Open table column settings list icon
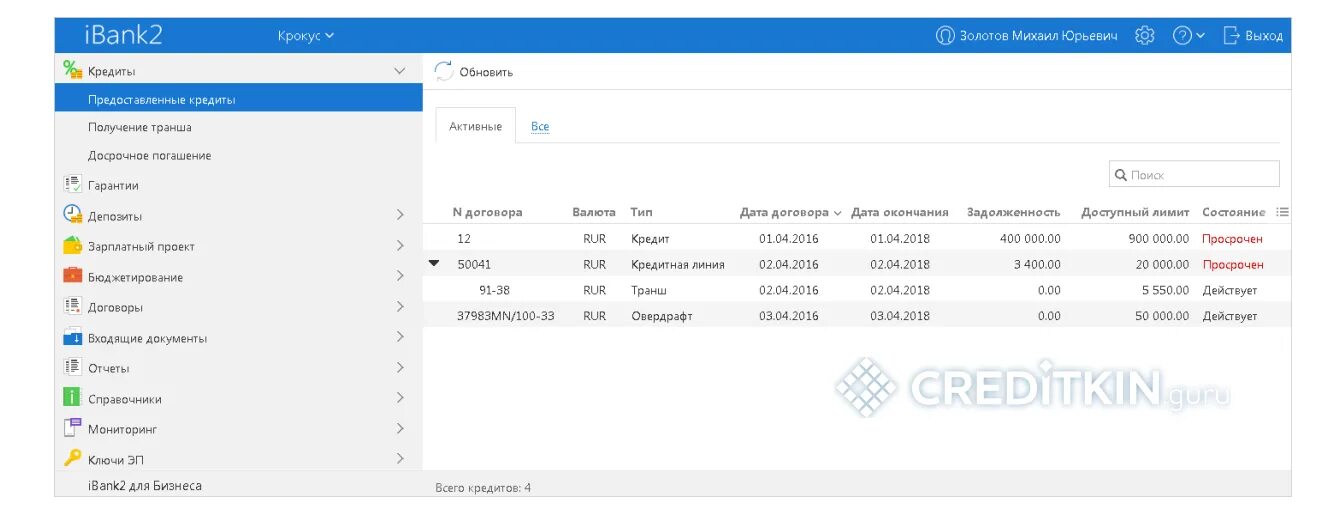Screen dimensions: 1331x518 [1282, 212]
